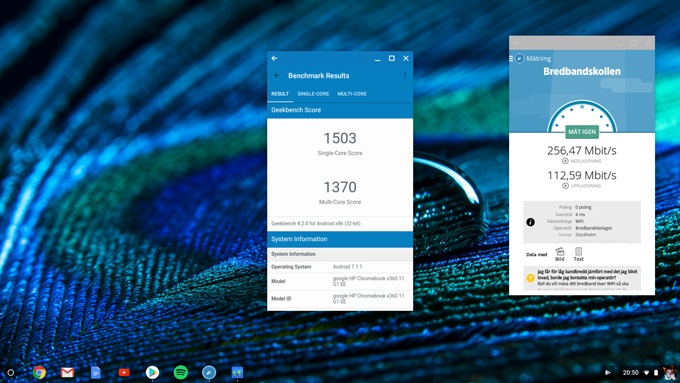
Task: Launch Google Chrome from the shelf
Action: (39, 372)
